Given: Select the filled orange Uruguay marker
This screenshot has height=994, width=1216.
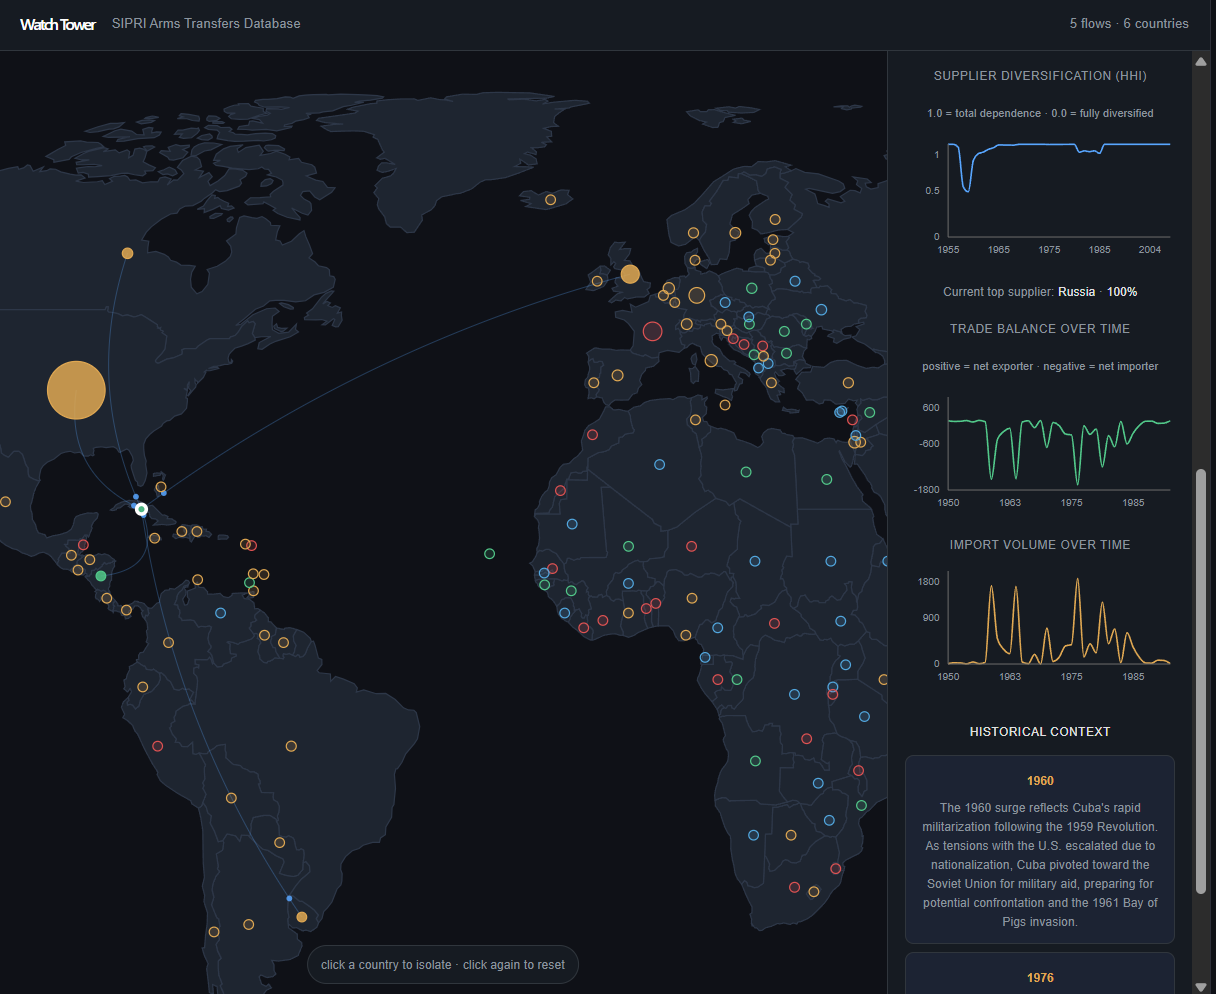Looking at the screenshot, I should pyautogui.click(x=302, y=917).
